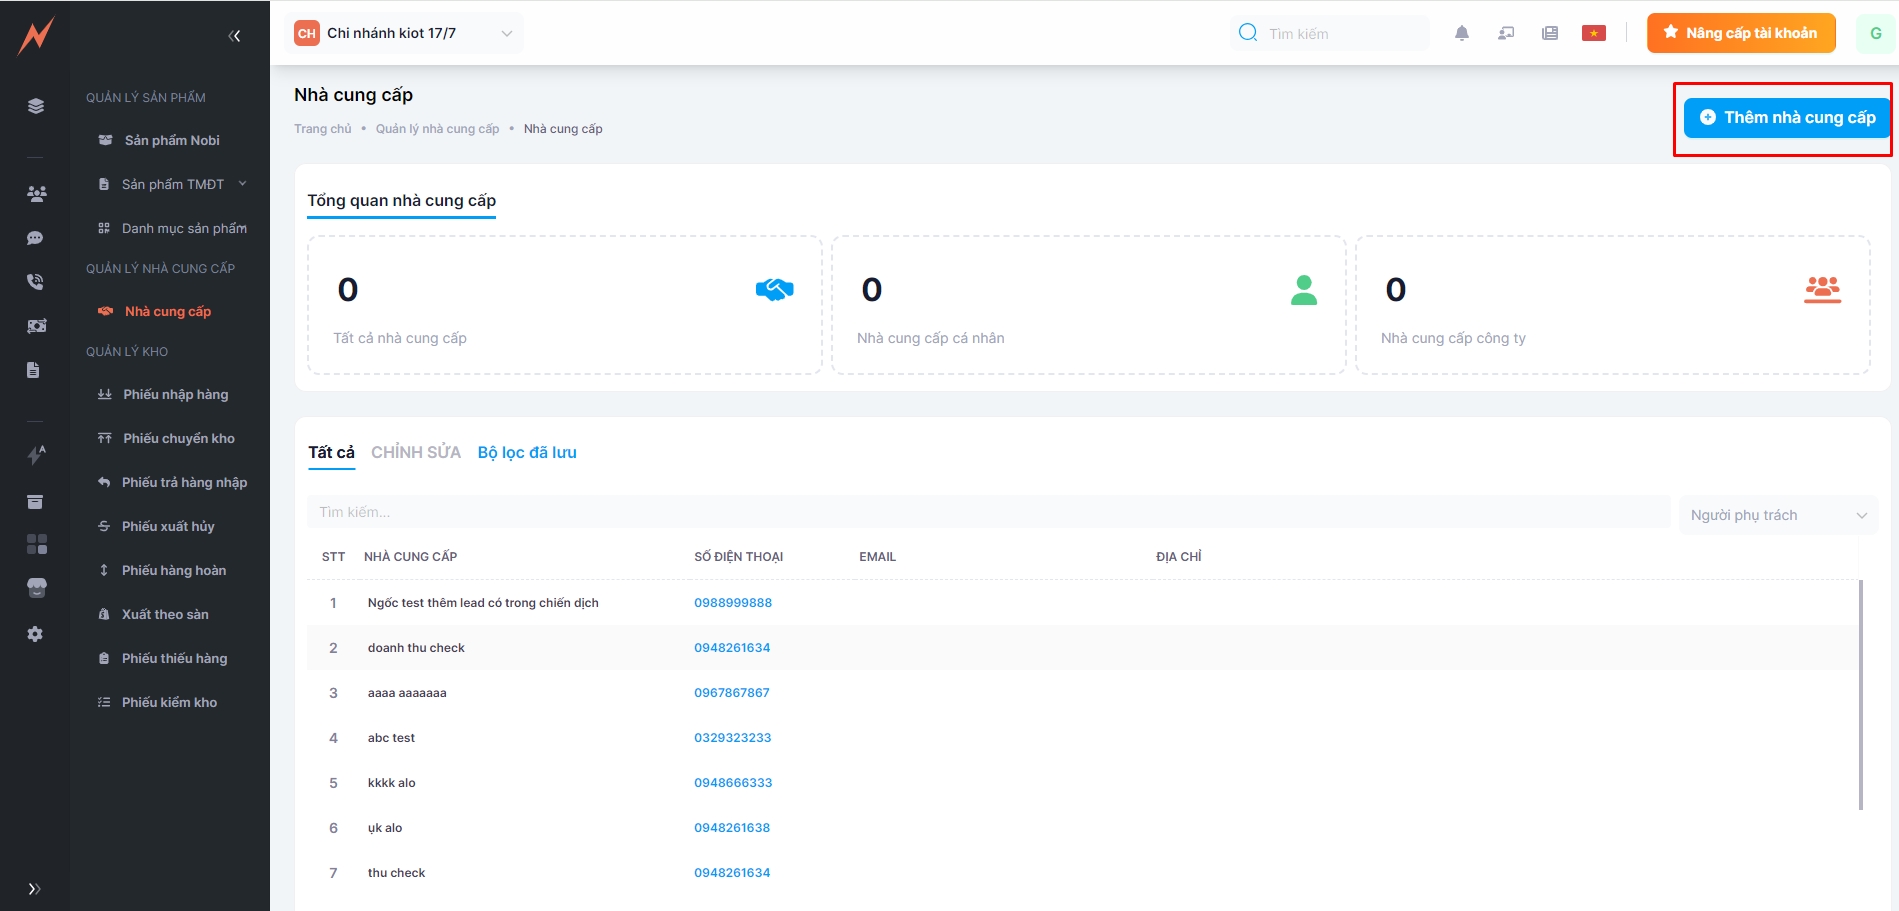Open the news icon in top bar
1899x911 pixels.
[x=1549, y=33]
